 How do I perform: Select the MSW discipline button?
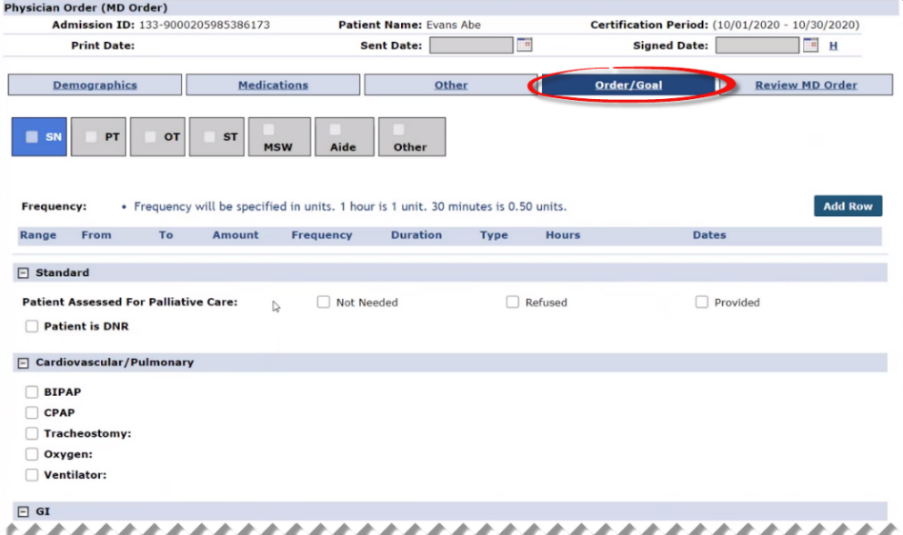point(277,137)
